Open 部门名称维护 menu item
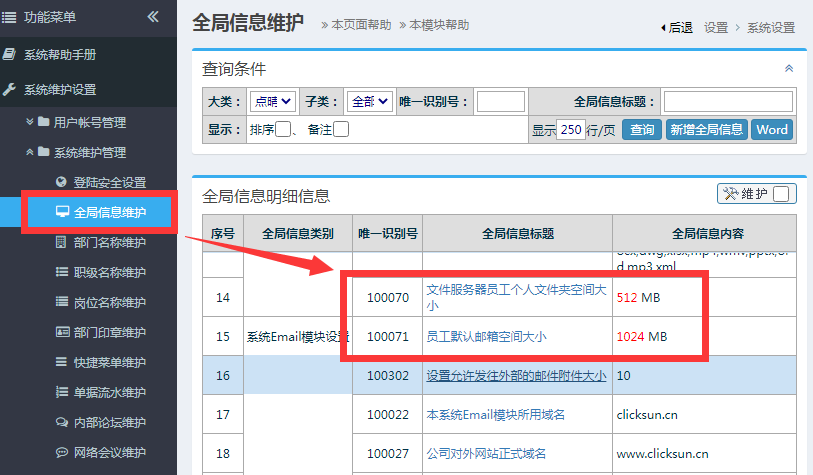This screenshot has height=475, width=813. pos(110,243)
